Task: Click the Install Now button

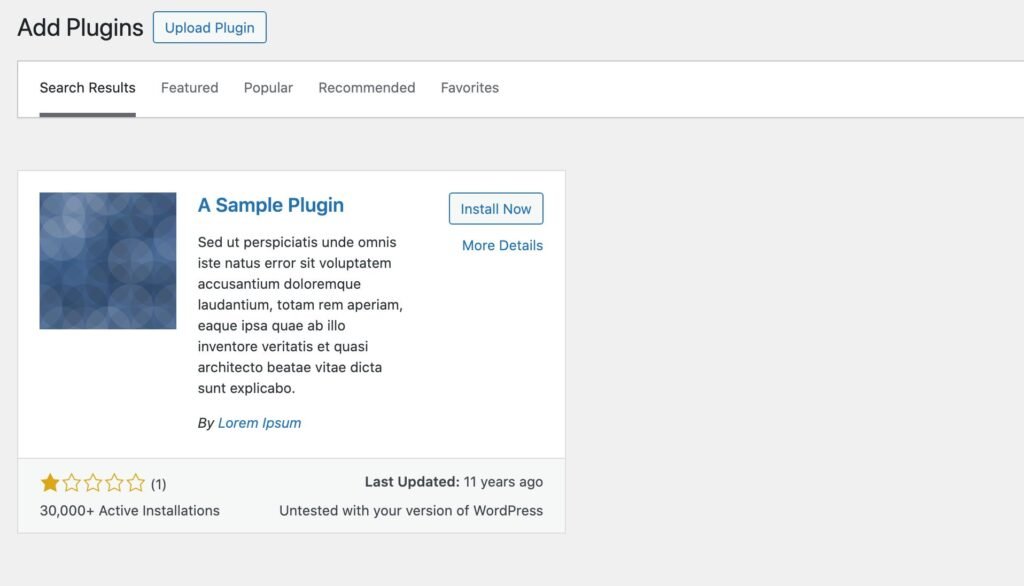Action: click(x=495, y=208)
